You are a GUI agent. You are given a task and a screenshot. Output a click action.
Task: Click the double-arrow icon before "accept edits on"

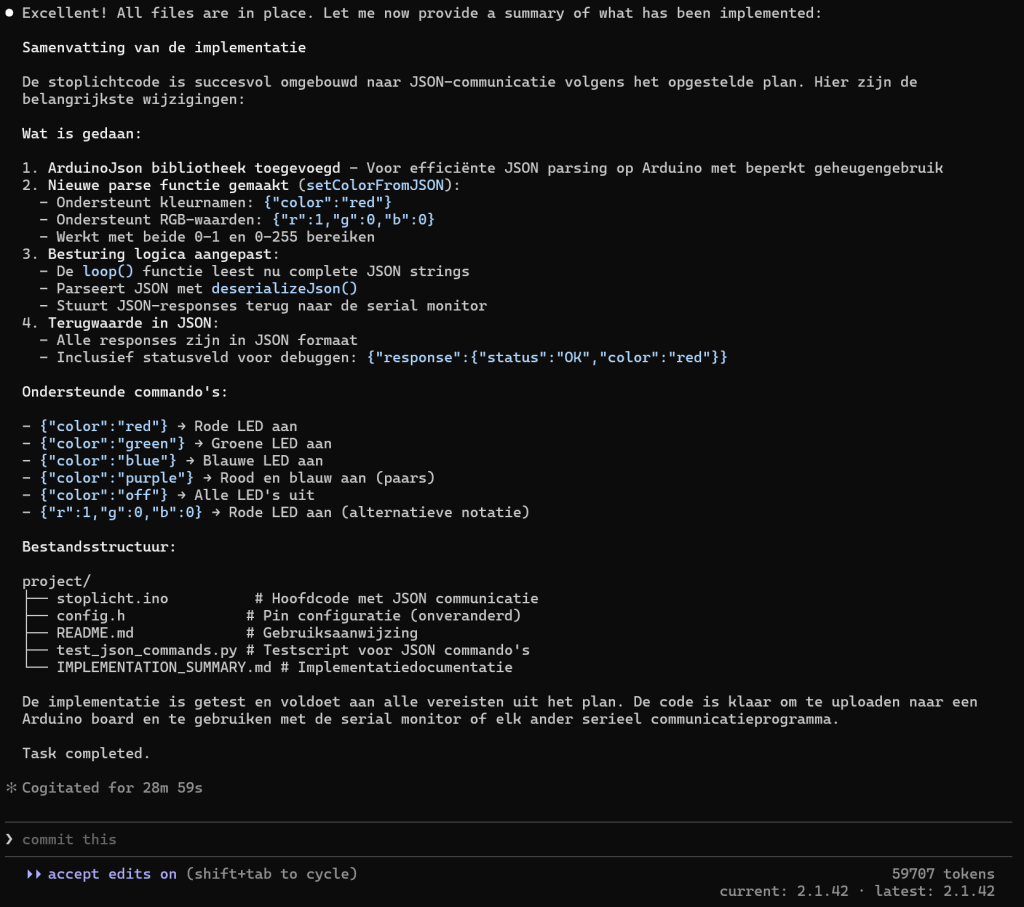click(x=34, y=874)
